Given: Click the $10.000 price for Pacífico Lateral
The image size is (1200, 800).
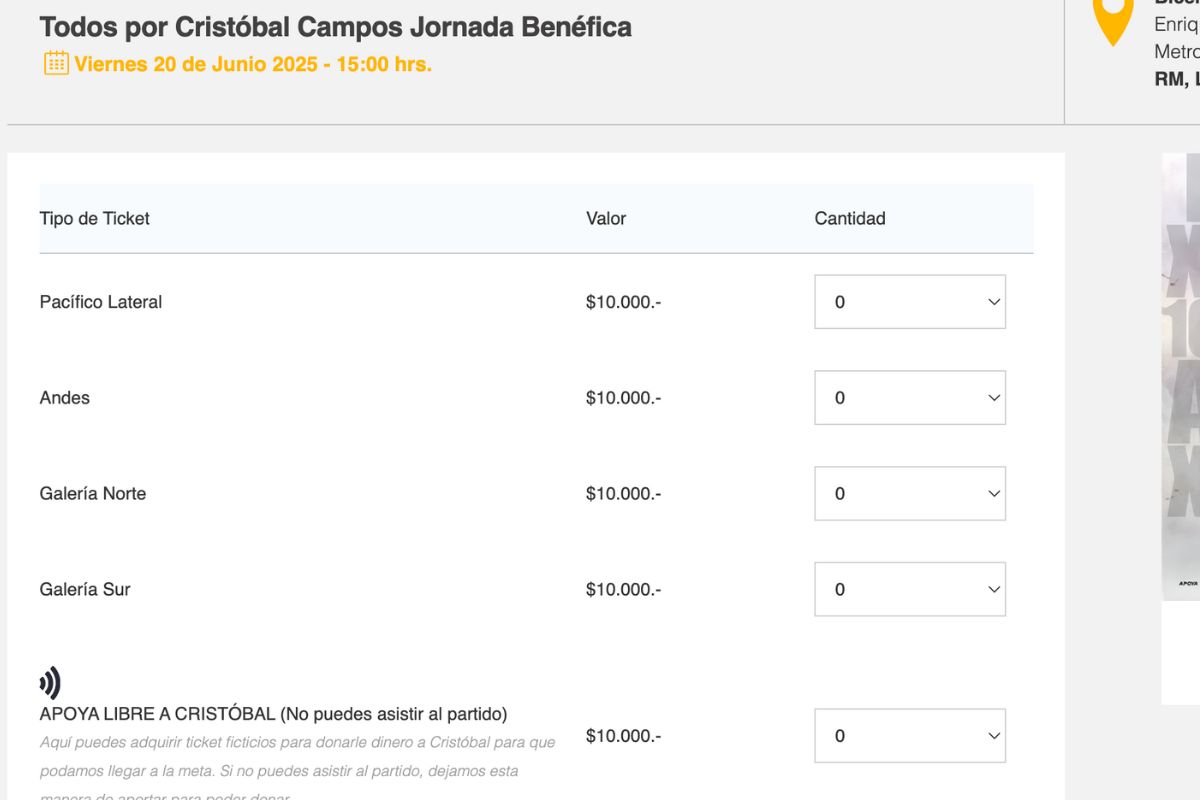Looking at the screenshot, I should [623, 302].
